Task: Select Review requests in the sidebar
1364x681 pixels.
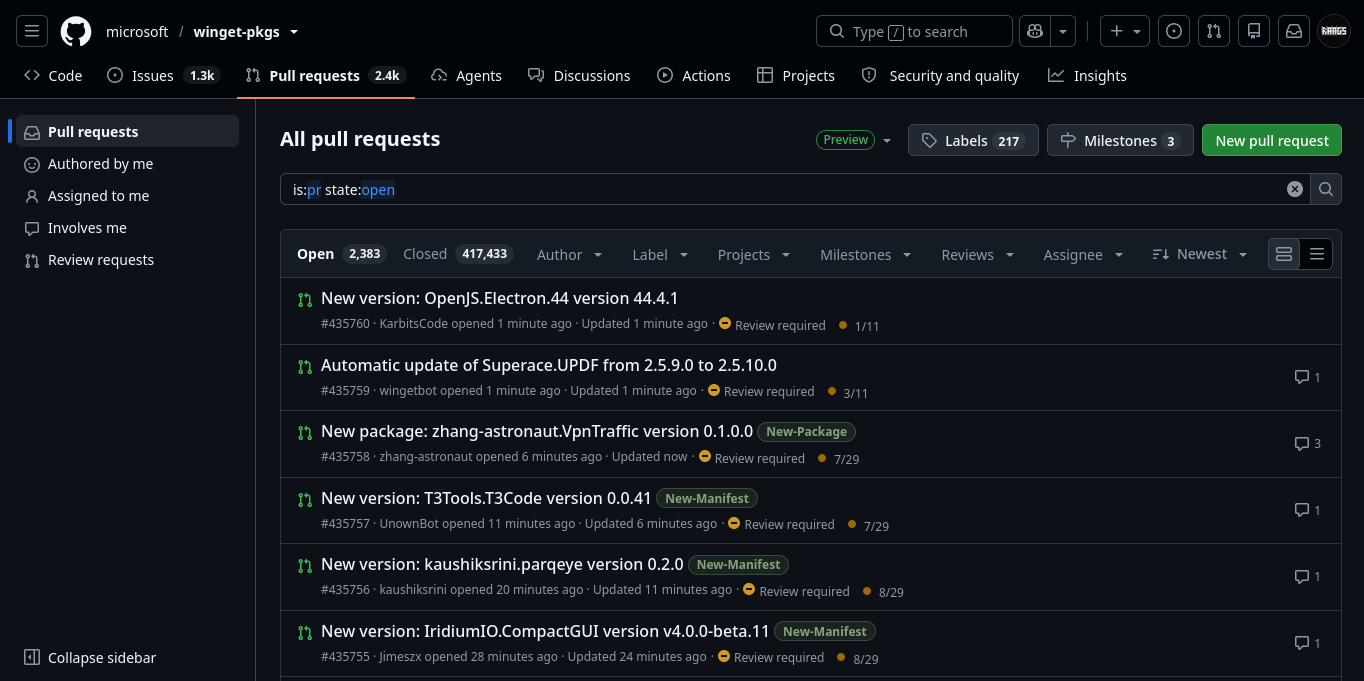Action: tap(127, 260)
